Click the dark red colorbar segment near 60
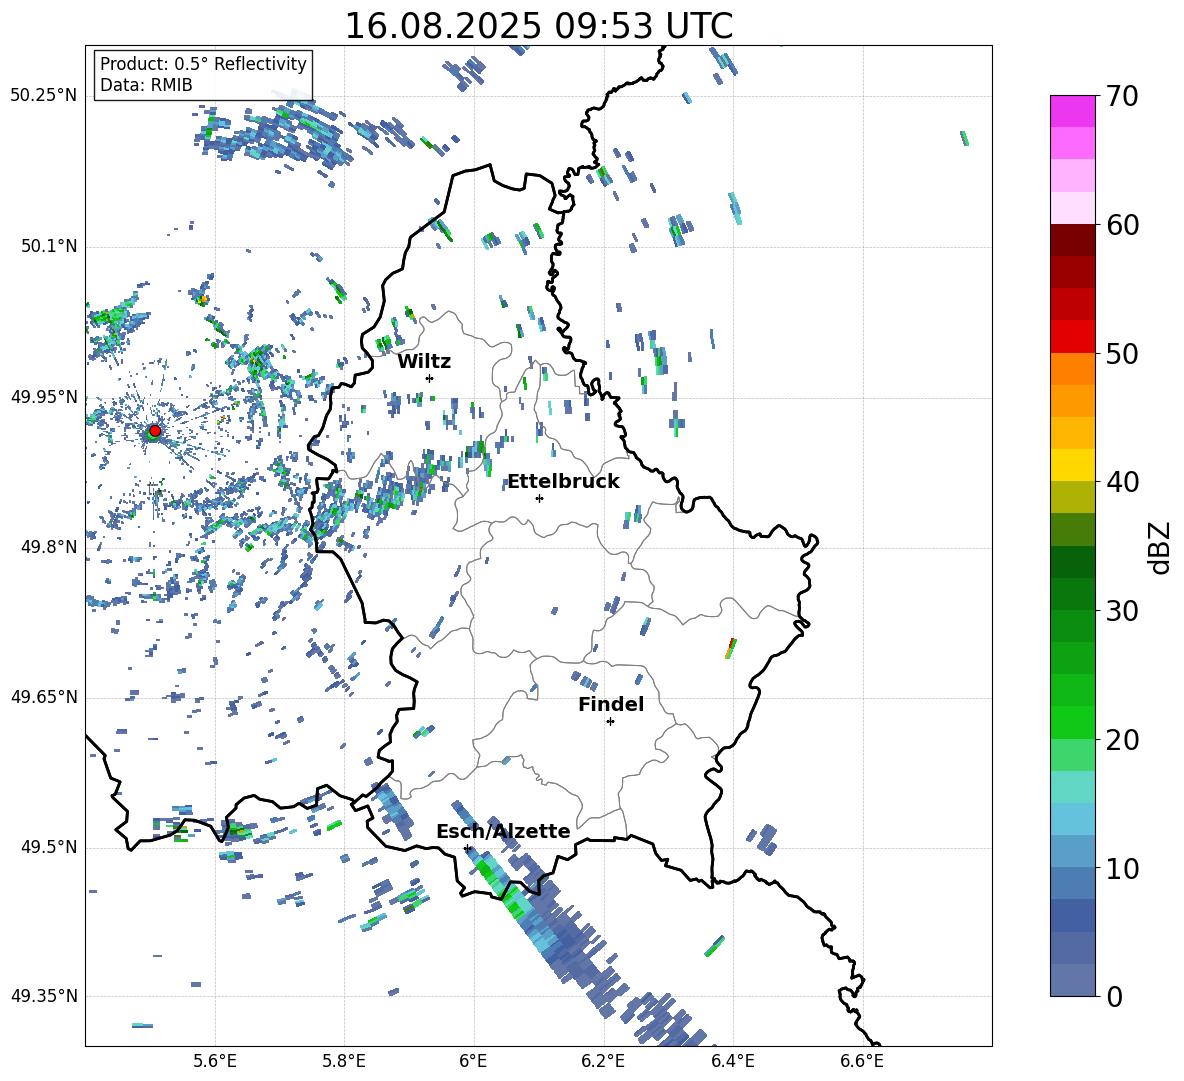1184x1081 pixels. (1072, 240)
